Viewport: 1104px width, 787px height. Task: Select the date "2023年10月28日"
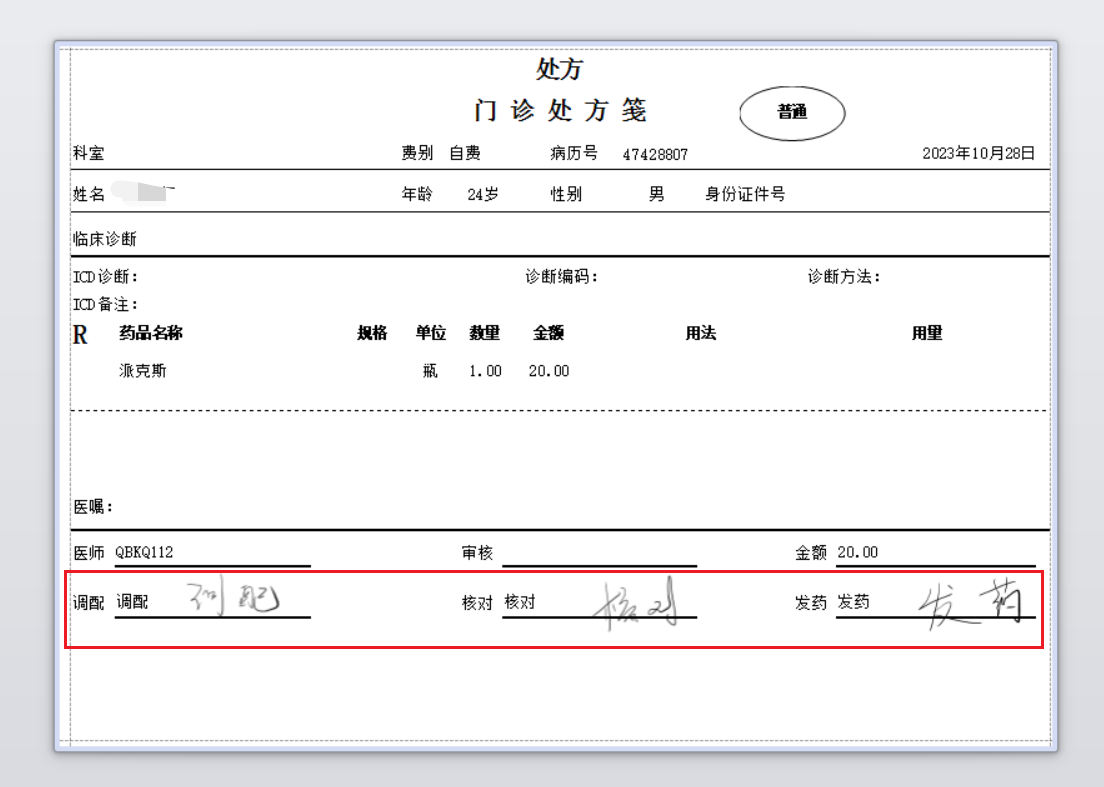point(978,153)
